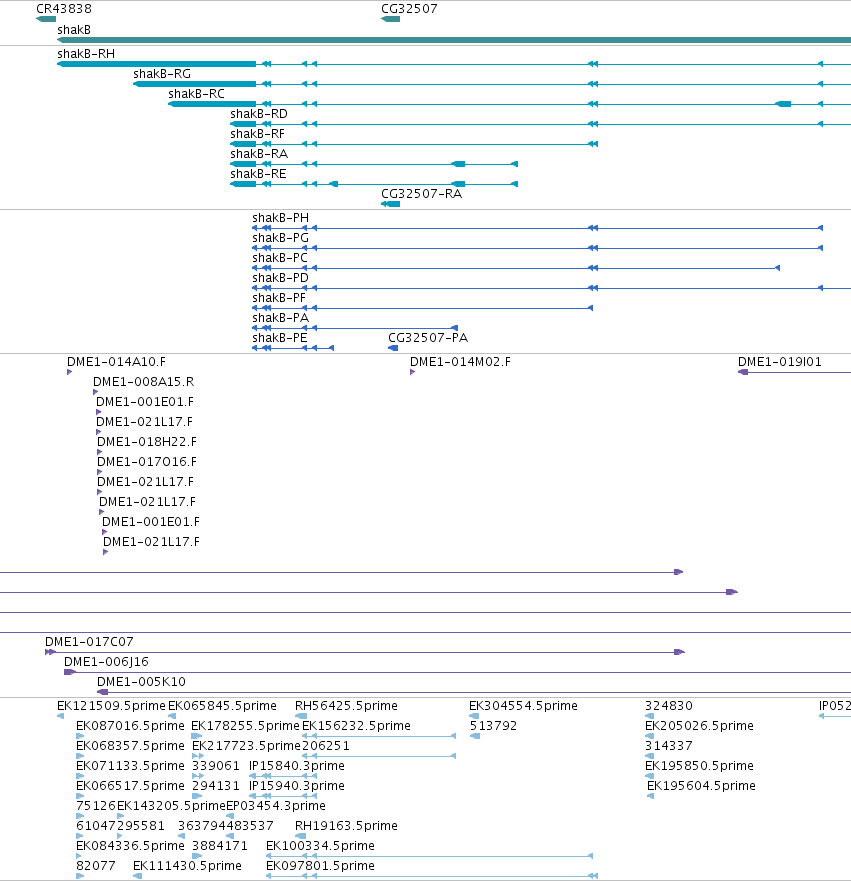Click the RH19163.5prime EST label

346,826
